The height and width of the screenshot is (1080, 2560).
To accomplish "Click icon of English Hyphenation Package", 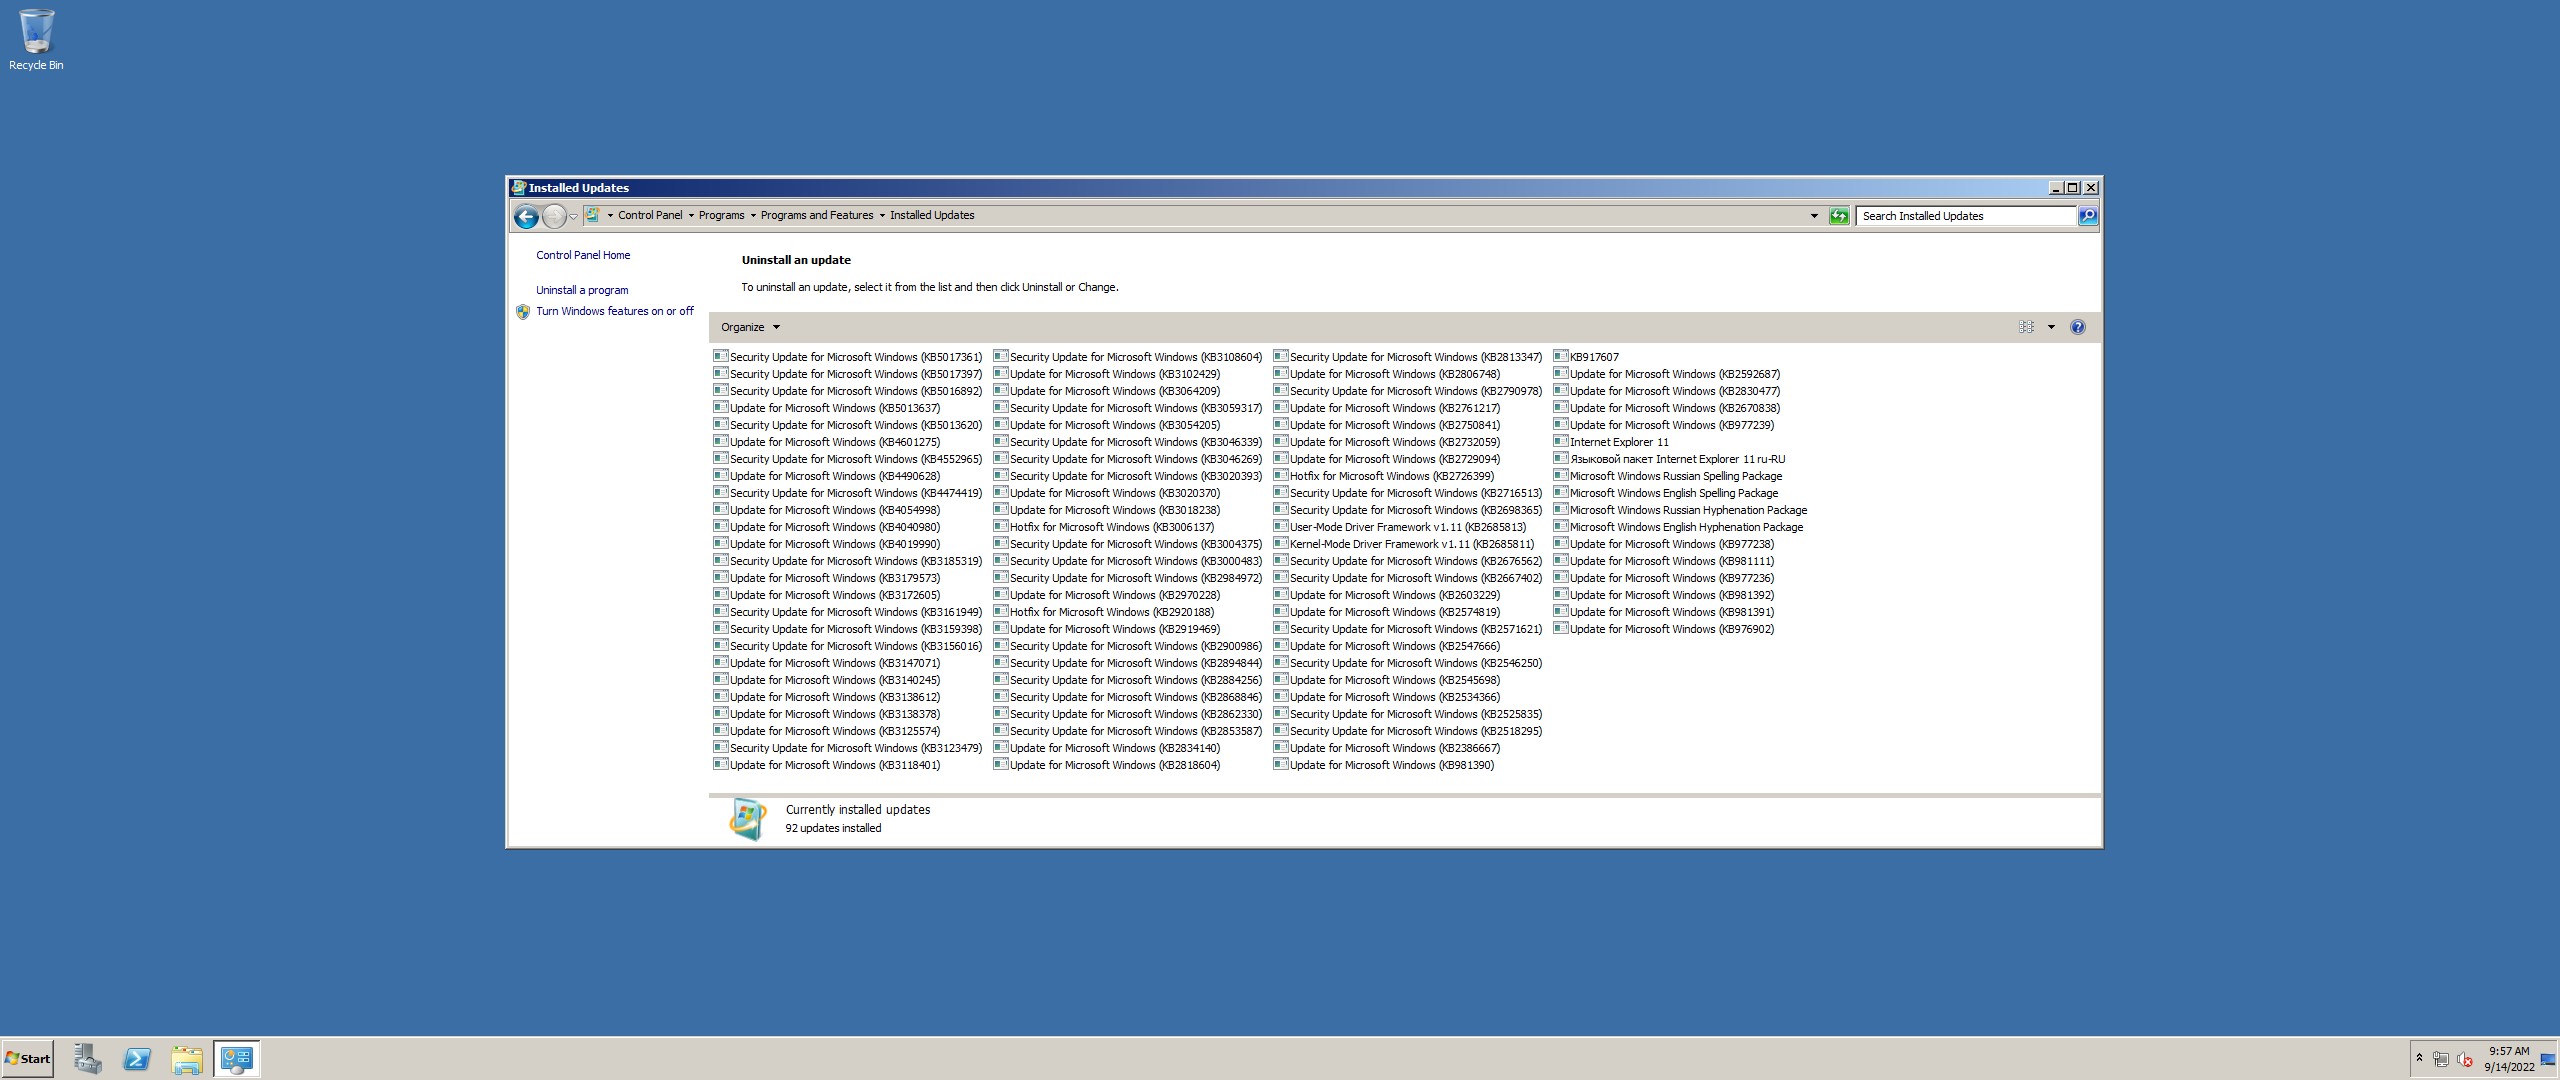I will (1560, 526).
